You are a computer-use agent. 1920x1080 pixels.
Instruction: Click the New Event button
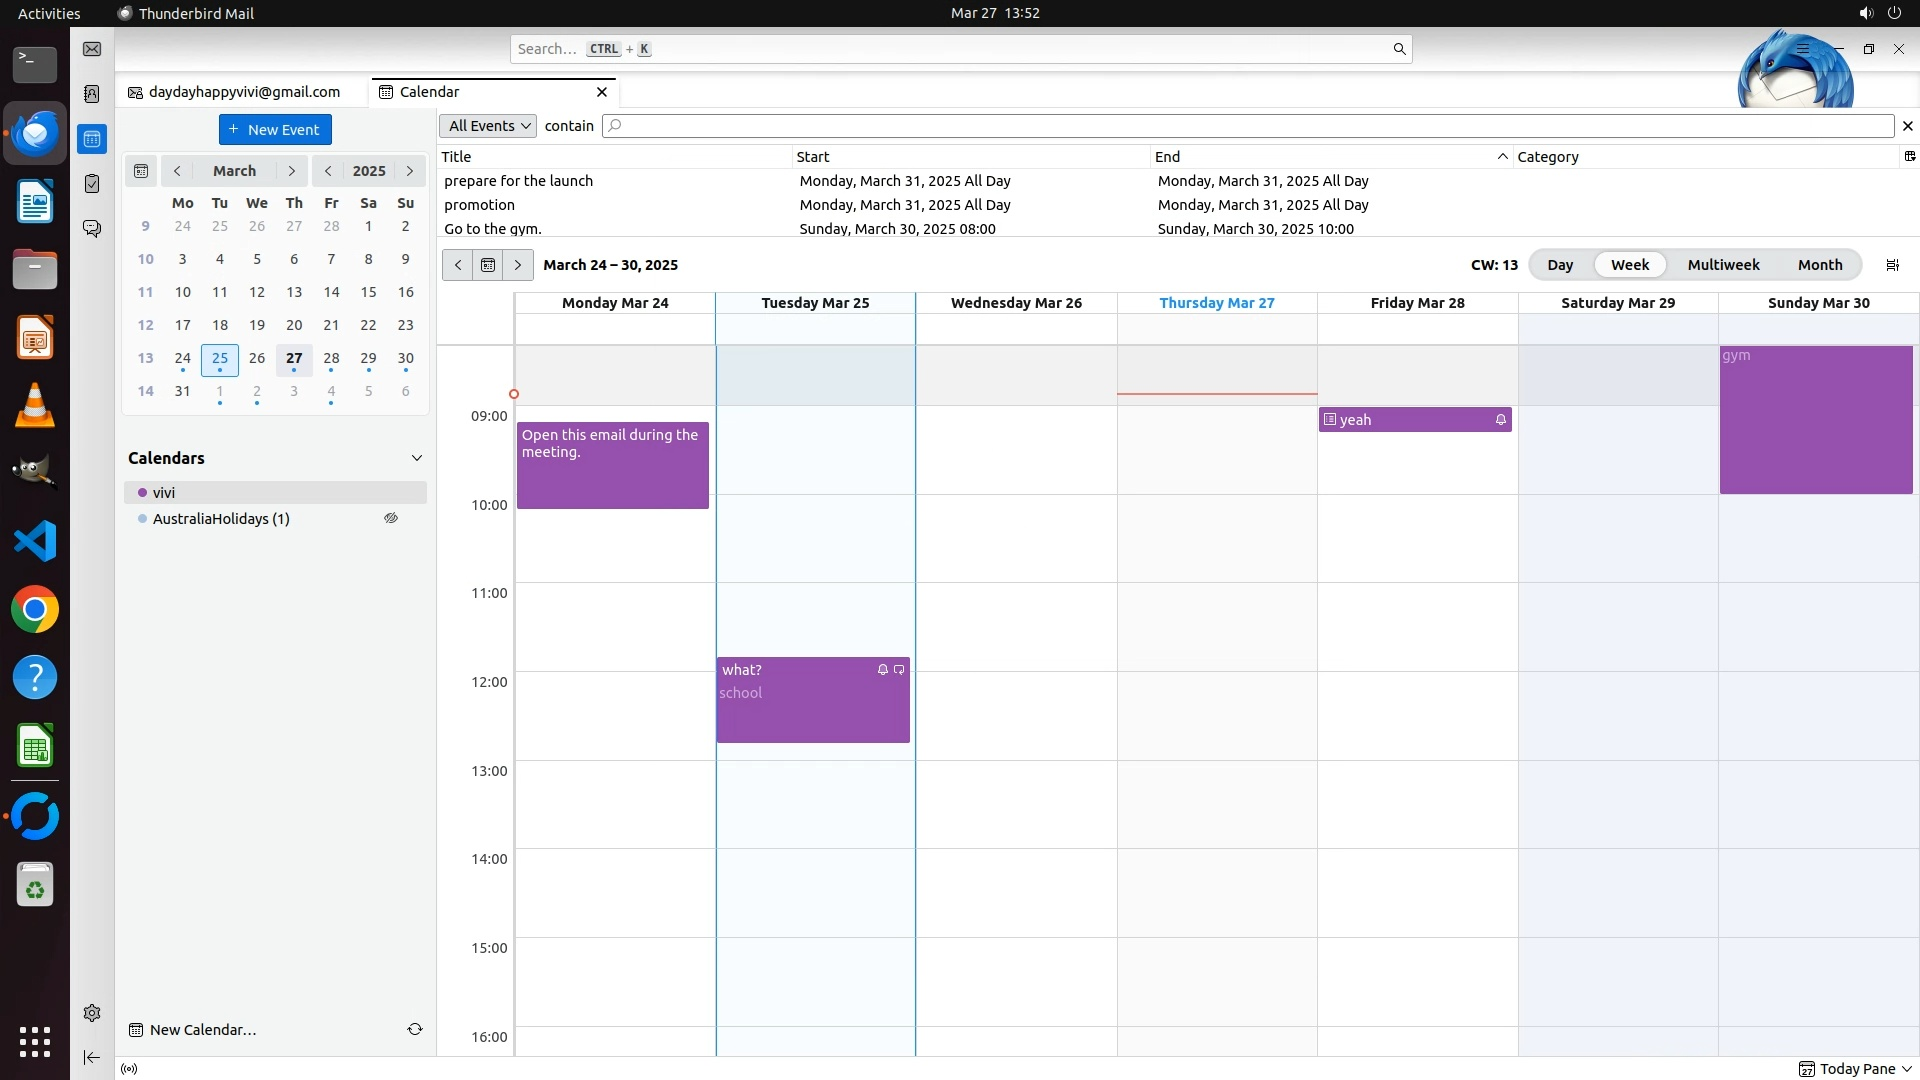coord(275,130)
